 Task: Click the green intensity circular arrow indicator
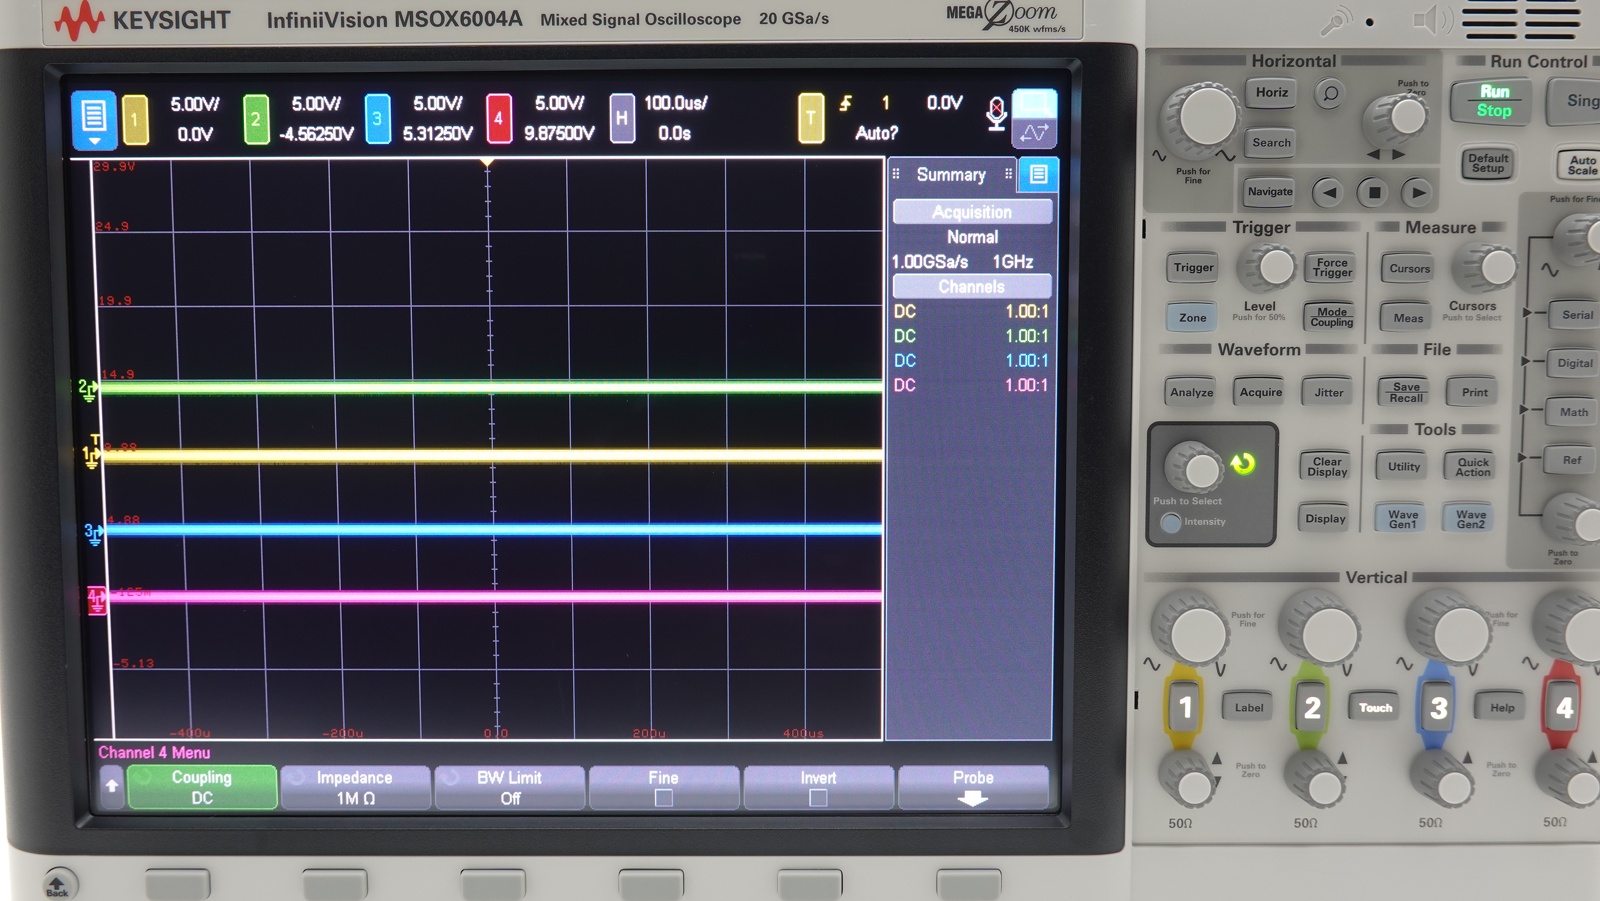(x=1242, y=463)
